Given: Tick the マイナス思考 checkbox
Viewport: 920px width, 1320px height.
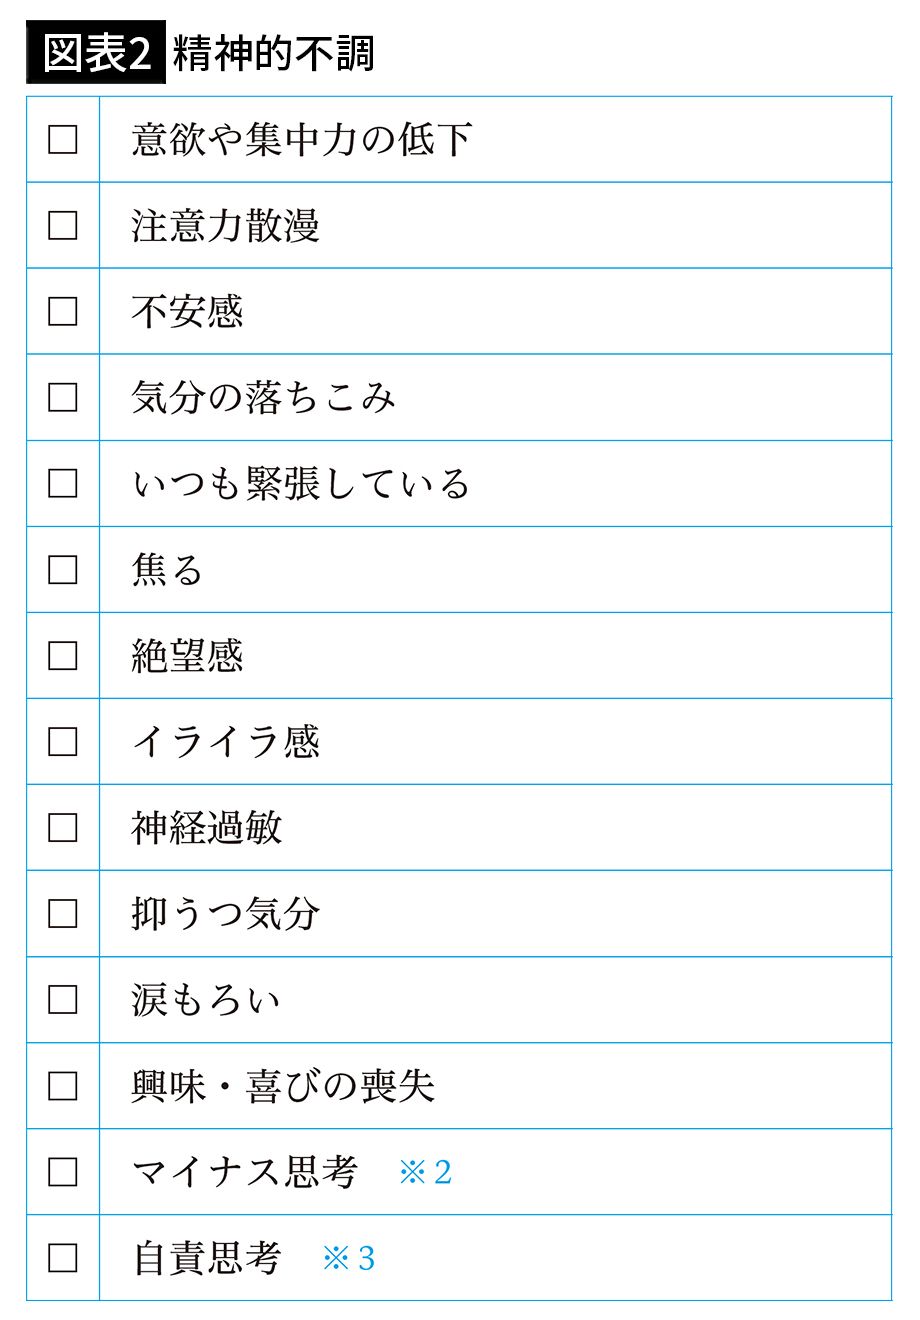Looking at the screenshot, I should [x=63, y=1172].
